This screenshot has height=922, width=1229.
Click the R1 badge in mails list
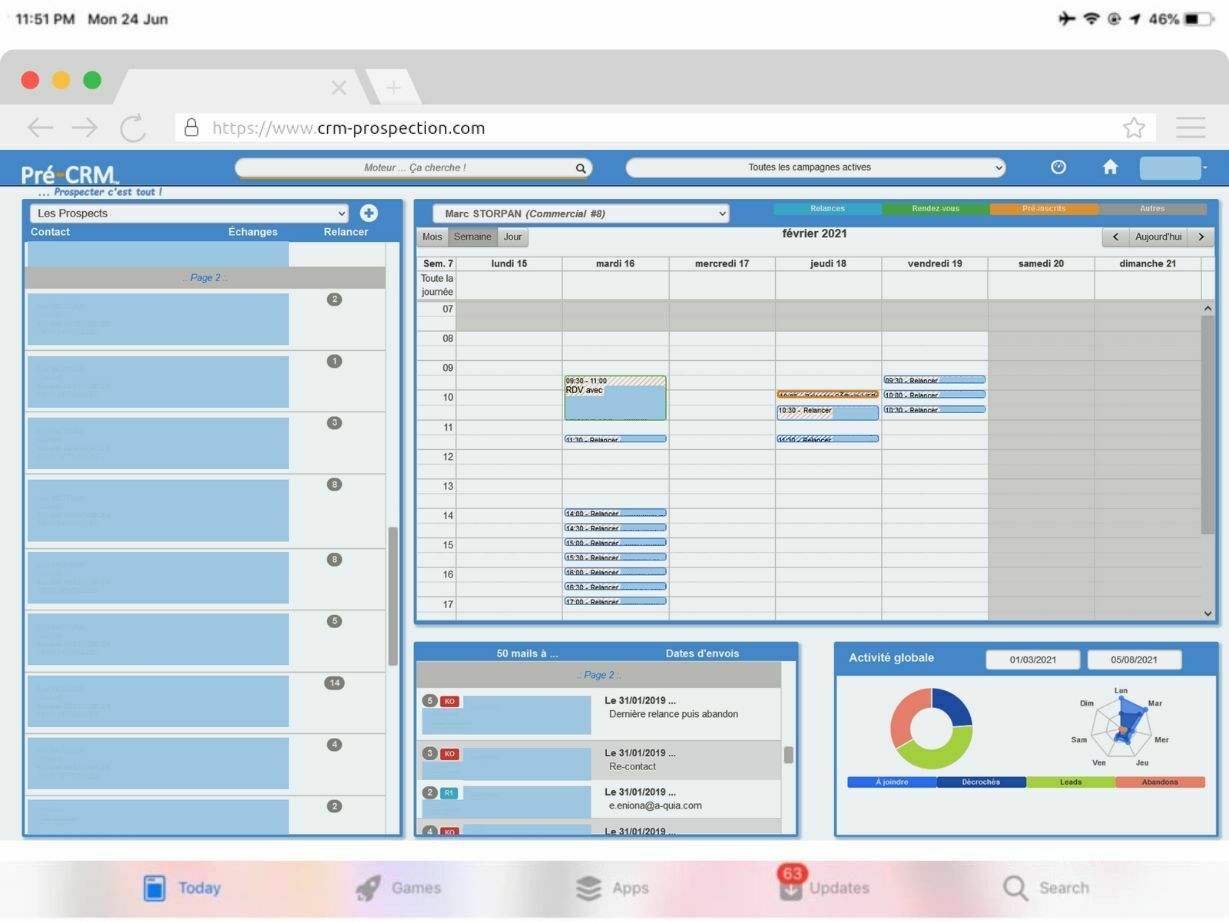click(450, 793)
